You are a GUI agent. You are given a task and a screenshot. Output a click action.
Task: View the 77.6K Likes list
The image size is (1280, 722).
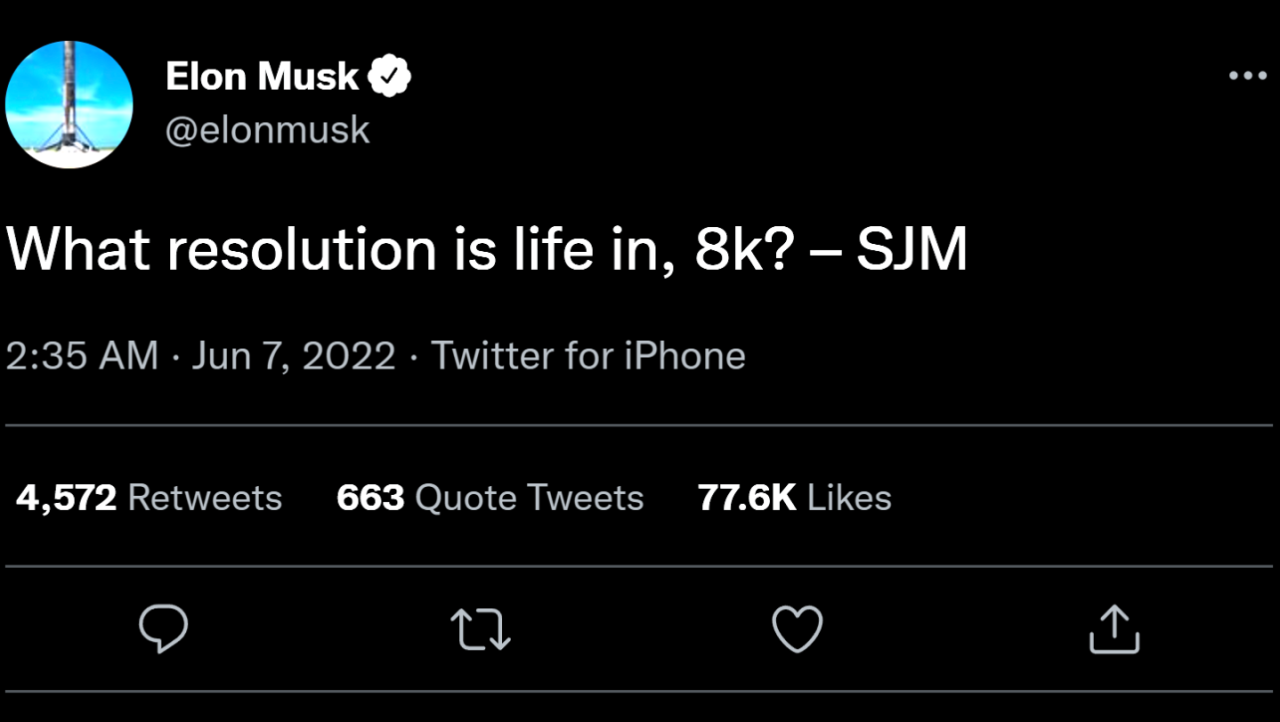[x=795, y=497]
